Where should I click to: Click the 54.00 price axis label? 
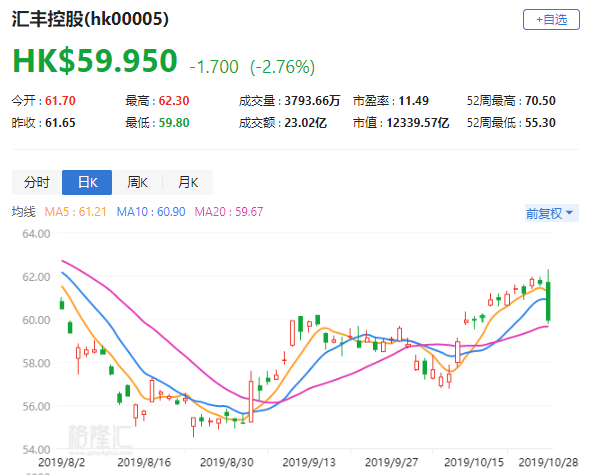click(36, 449)
